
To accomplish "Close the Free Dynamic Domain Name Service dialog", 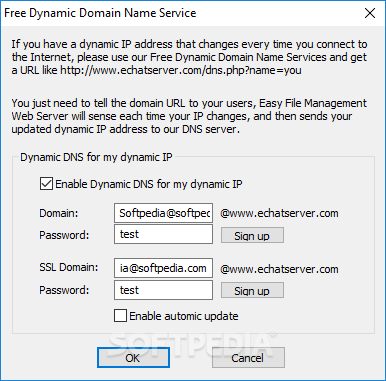I will (x=370, y=13).
